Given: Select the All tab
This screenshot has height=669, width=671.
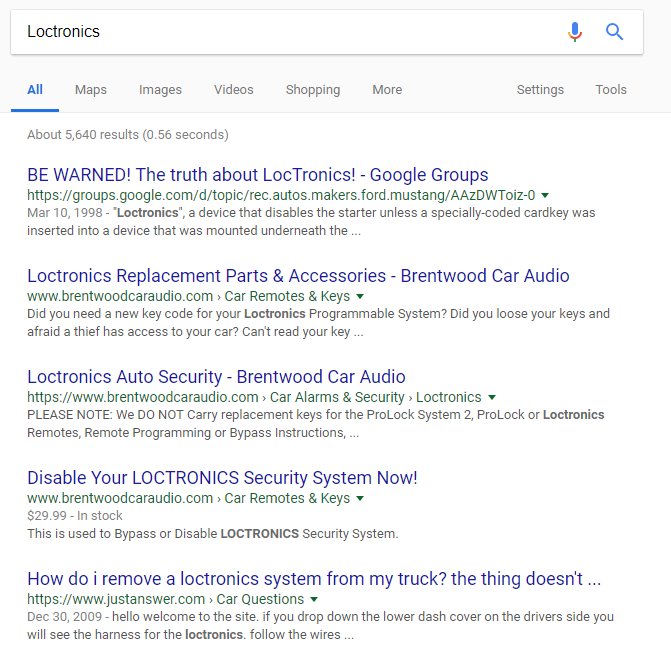Looking at the screenshot, I should tap(35, 89).
